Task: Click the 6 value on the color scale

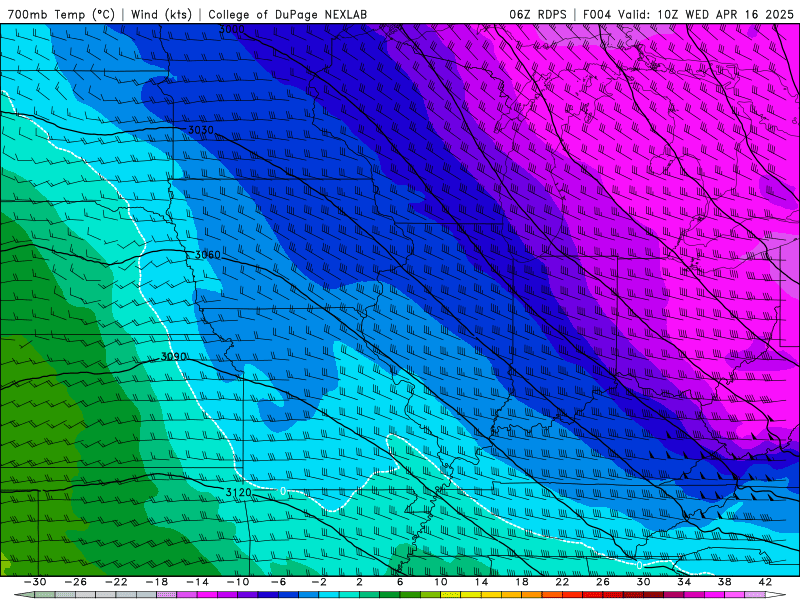Action: (x=400, y=582)
